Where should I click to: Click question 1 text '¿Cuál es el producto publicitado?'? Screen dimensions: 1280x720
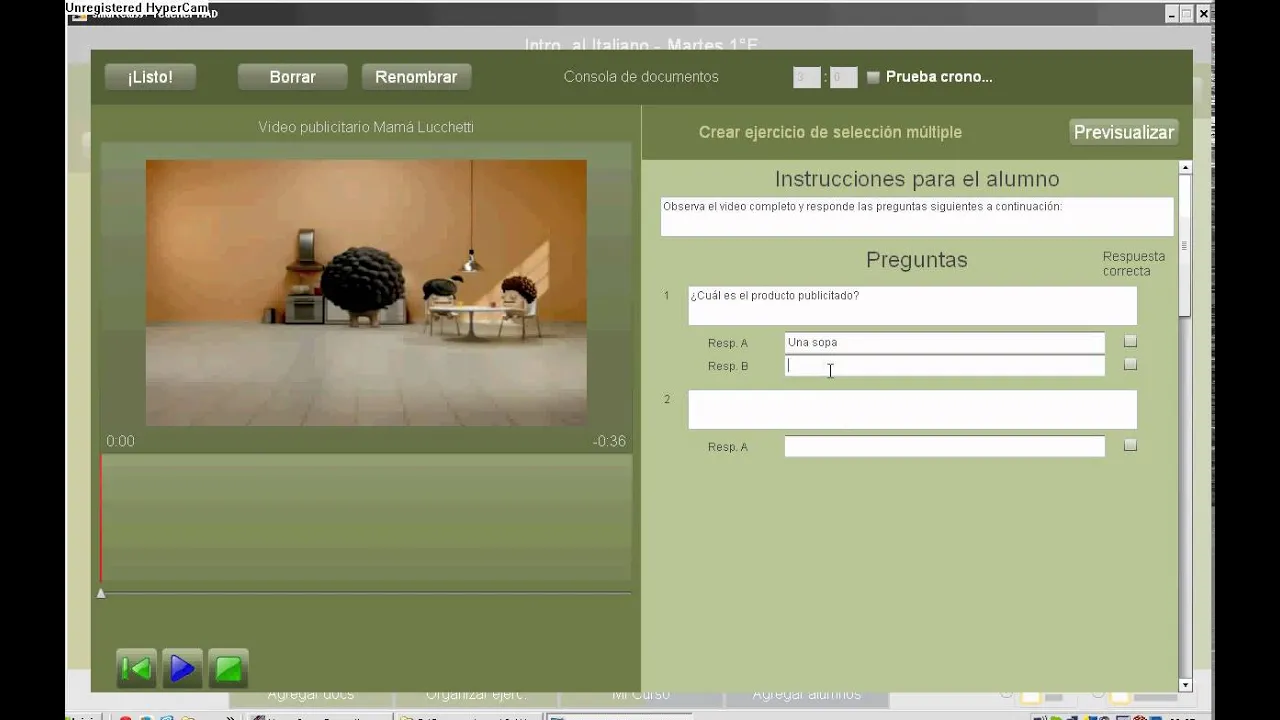[x=774, y=296]
